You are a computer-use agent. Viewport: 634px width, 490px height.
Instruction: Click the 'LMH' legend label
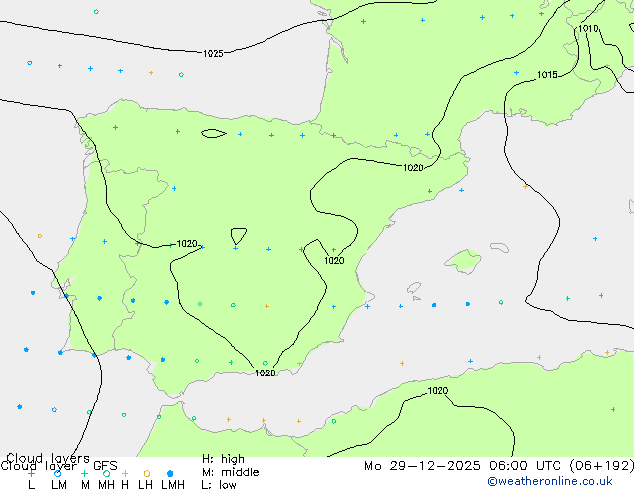pos(173,484)
